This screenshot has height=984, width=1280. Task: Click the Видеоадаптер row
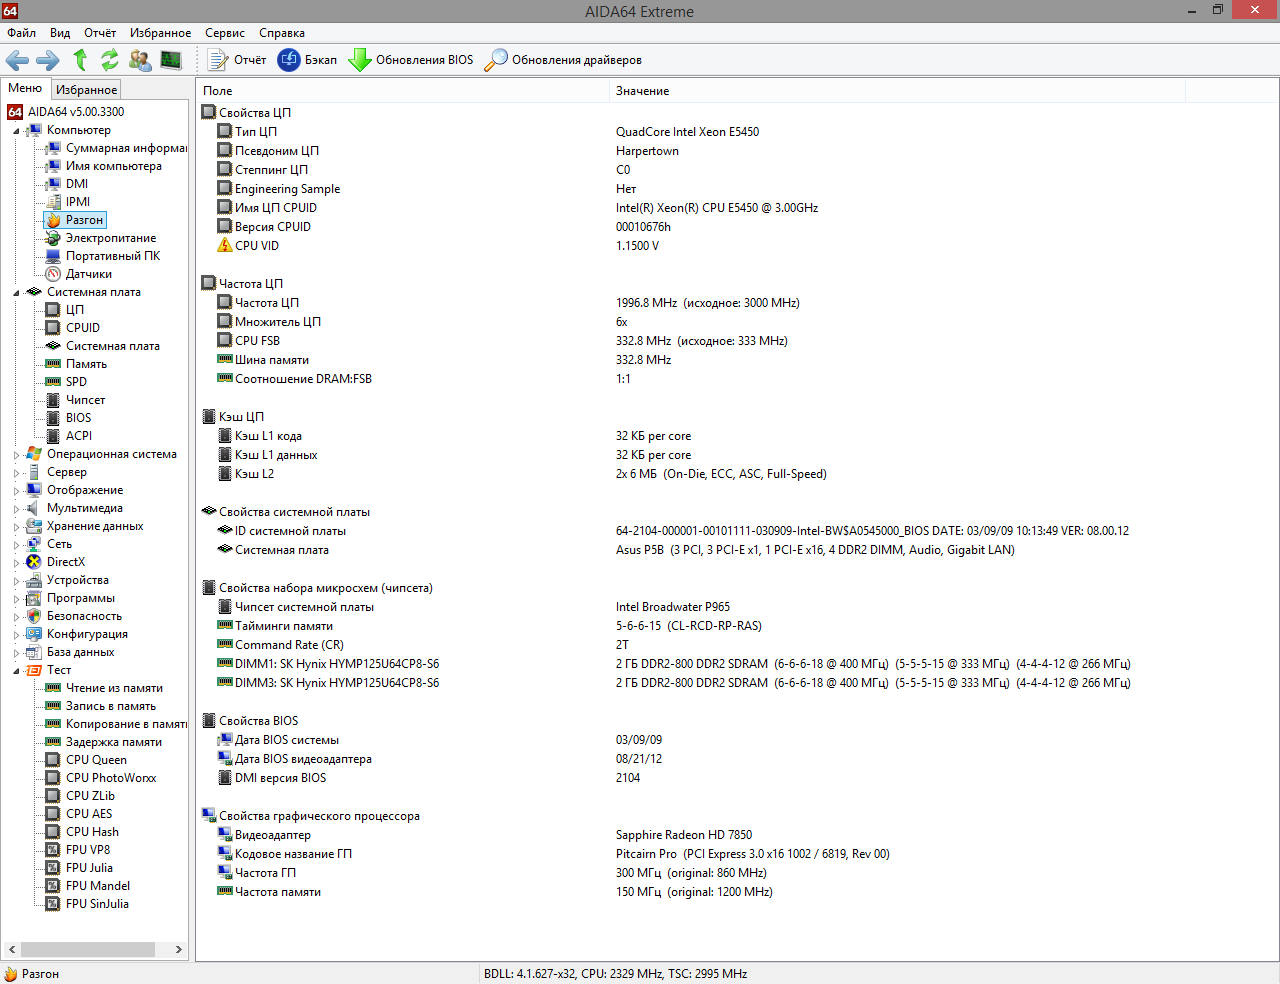[737, 835]
